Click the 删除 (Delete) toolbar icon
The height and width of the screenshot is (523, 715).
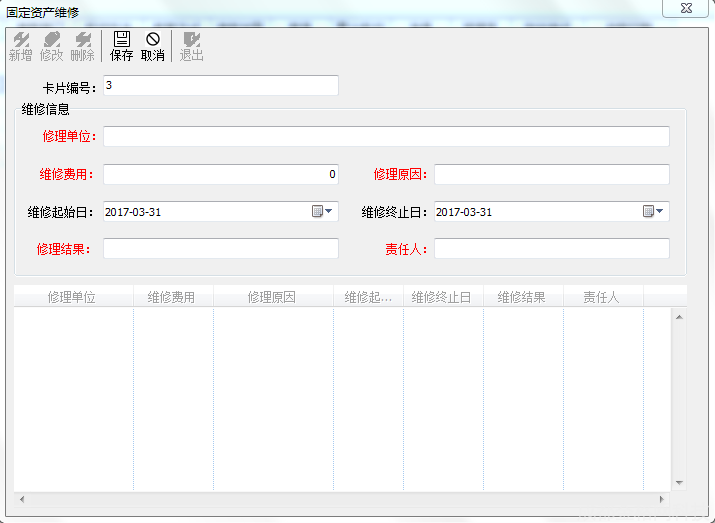point(83,46)
